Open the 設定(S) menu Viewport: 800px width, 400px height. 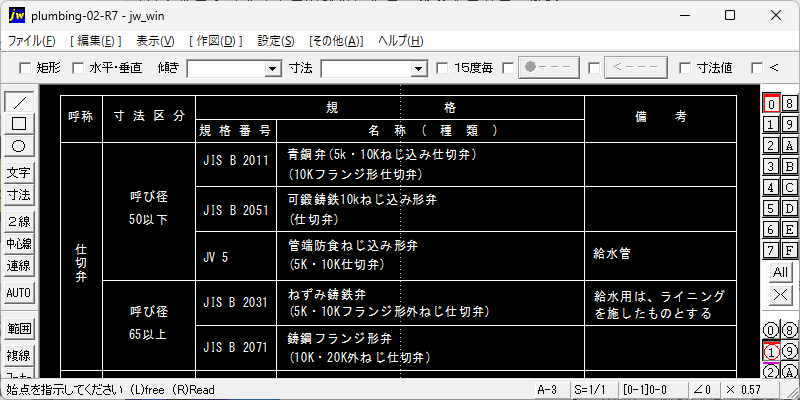coord(276,41)
